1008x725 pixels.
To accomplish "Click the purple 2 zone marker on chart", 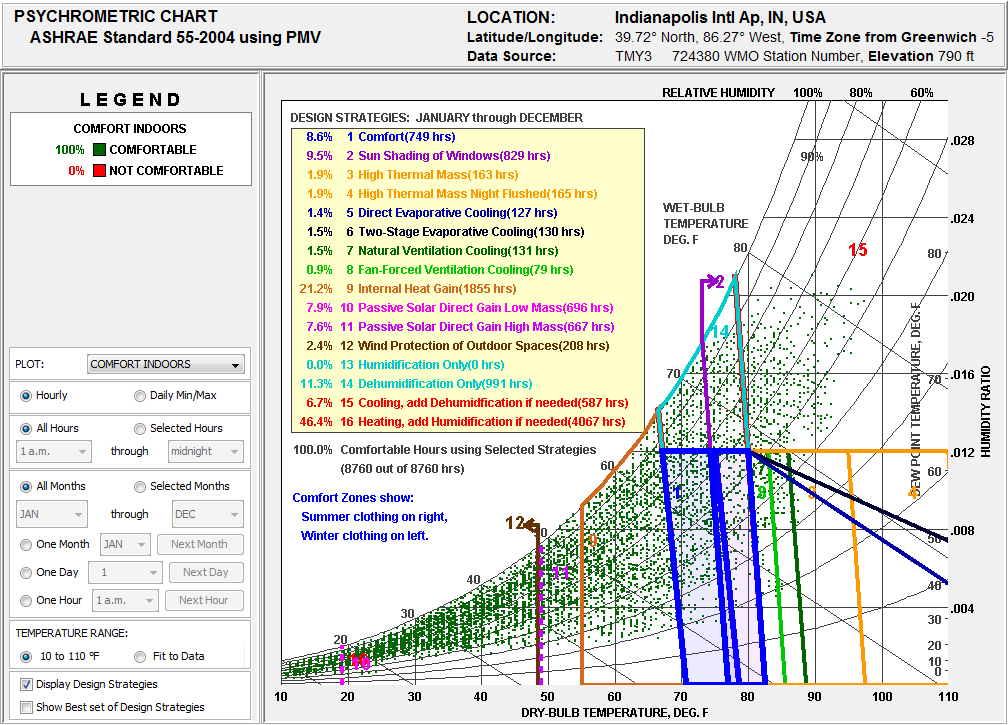I will (719, 282).
